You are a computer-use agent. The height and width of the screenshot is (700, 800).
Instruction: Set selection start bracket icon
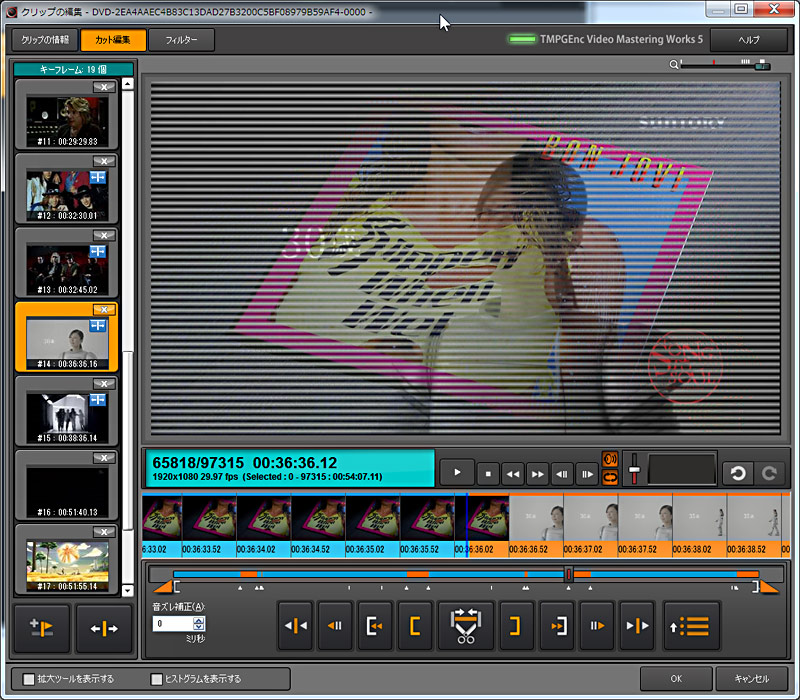415,626
